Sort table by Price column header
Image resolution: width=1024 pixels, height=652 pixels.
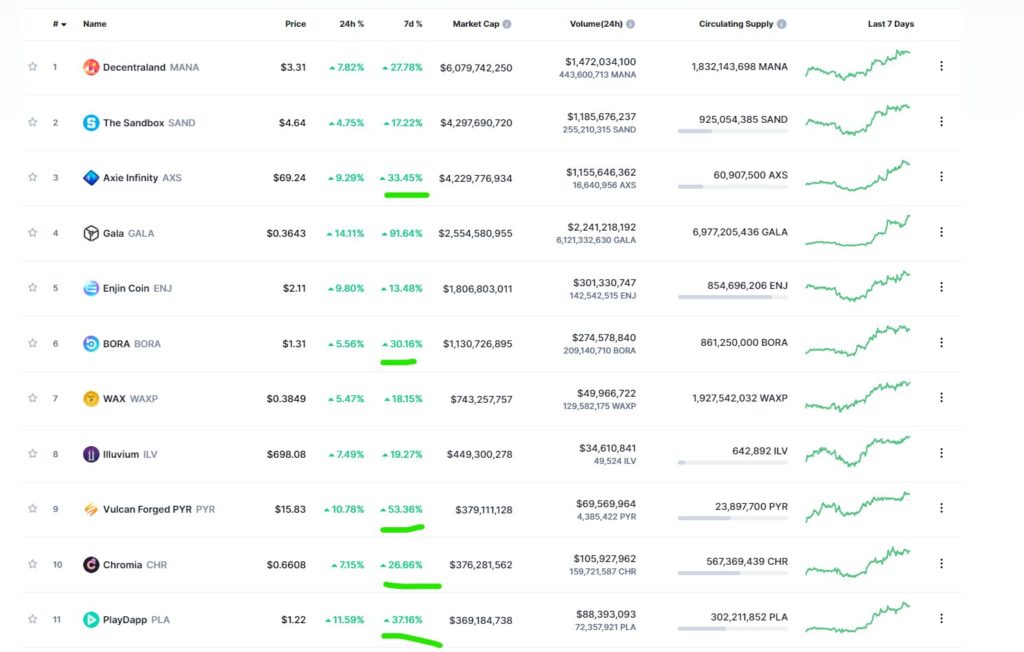294,24
